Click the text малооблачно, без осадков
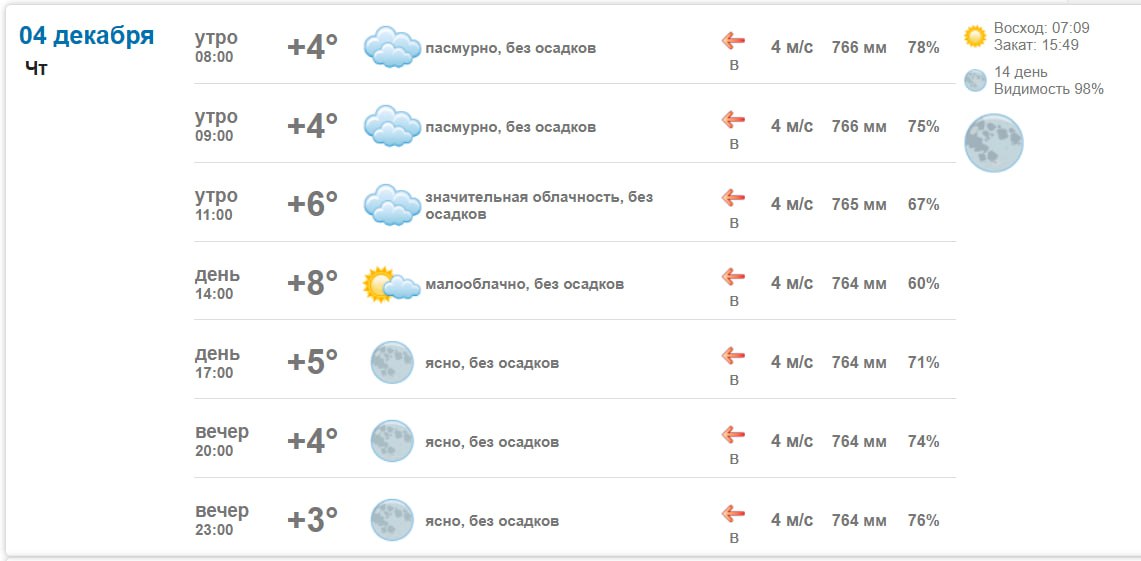The height and width of the screenshot is (561, 1141). [524, 284]
